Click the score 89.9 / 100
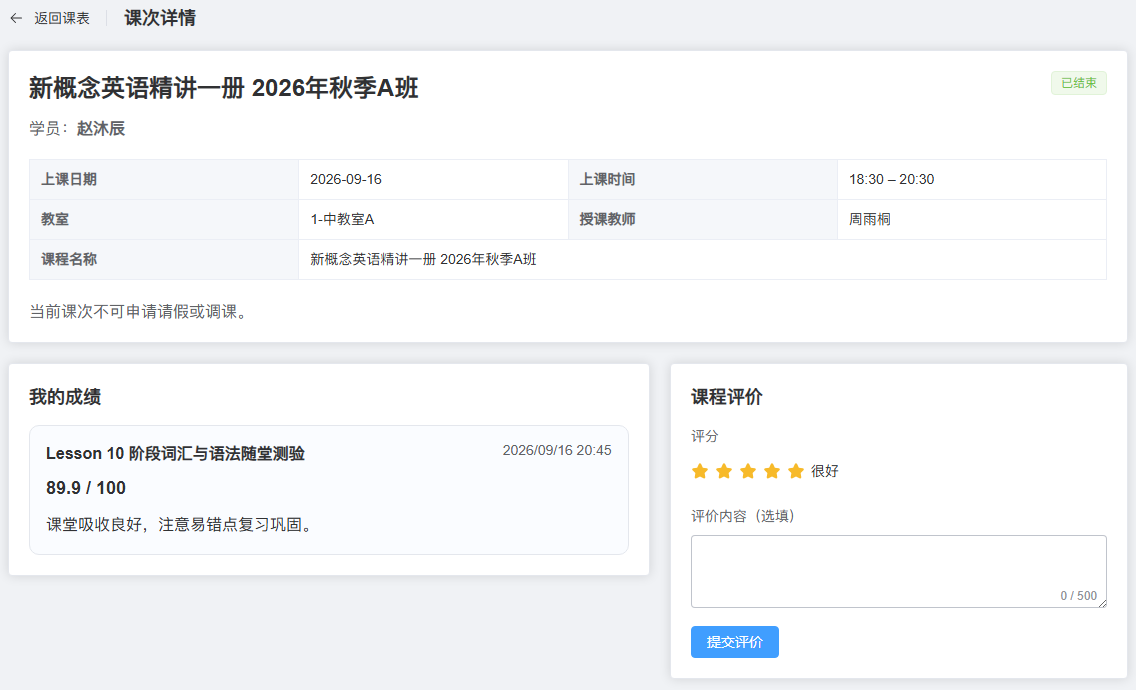The height and width of the screenshot is (690, 1136). [85, 488]
